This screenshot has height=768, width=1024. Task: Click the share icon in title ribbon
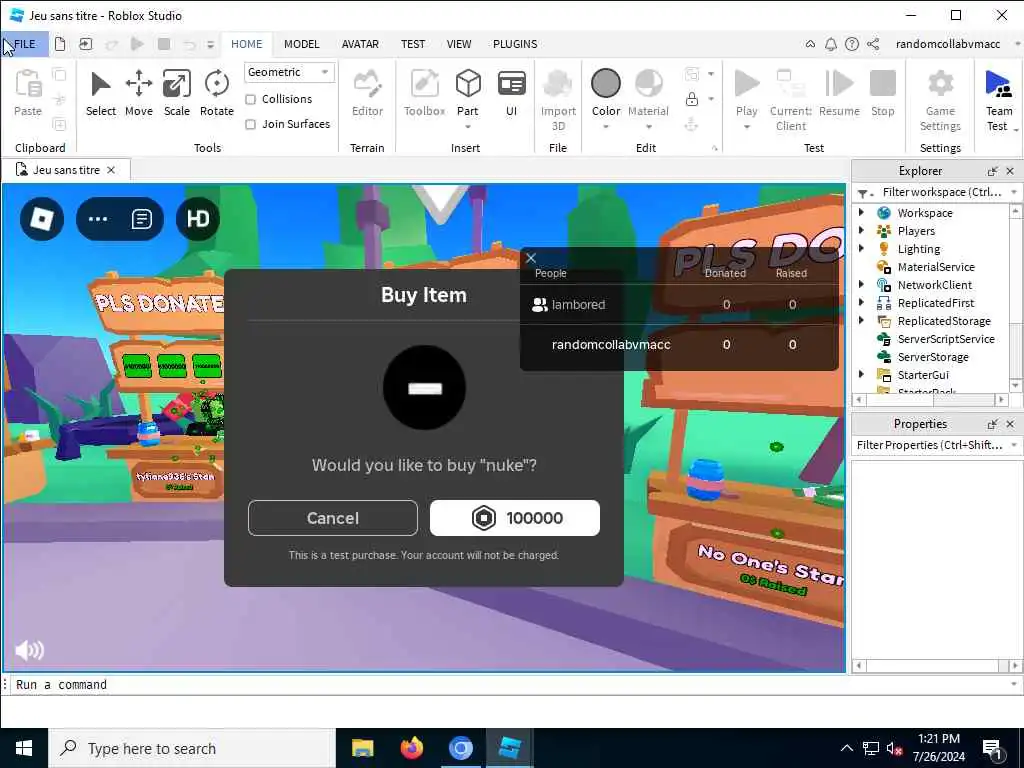[x=873, y=44]
